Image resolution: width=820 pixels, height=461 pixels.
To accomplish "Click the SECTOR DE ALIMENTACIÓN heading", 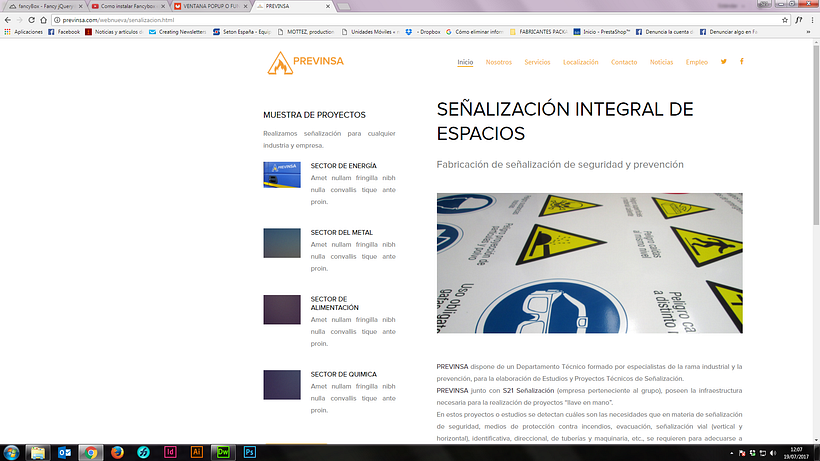I will pyautogui.click(x=335, y=303).
